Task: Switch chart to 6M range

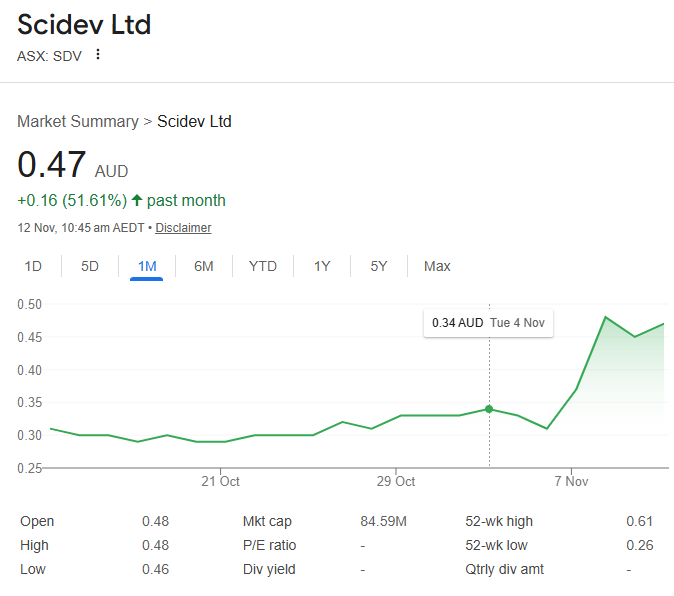Action: [x=204, y=266]
